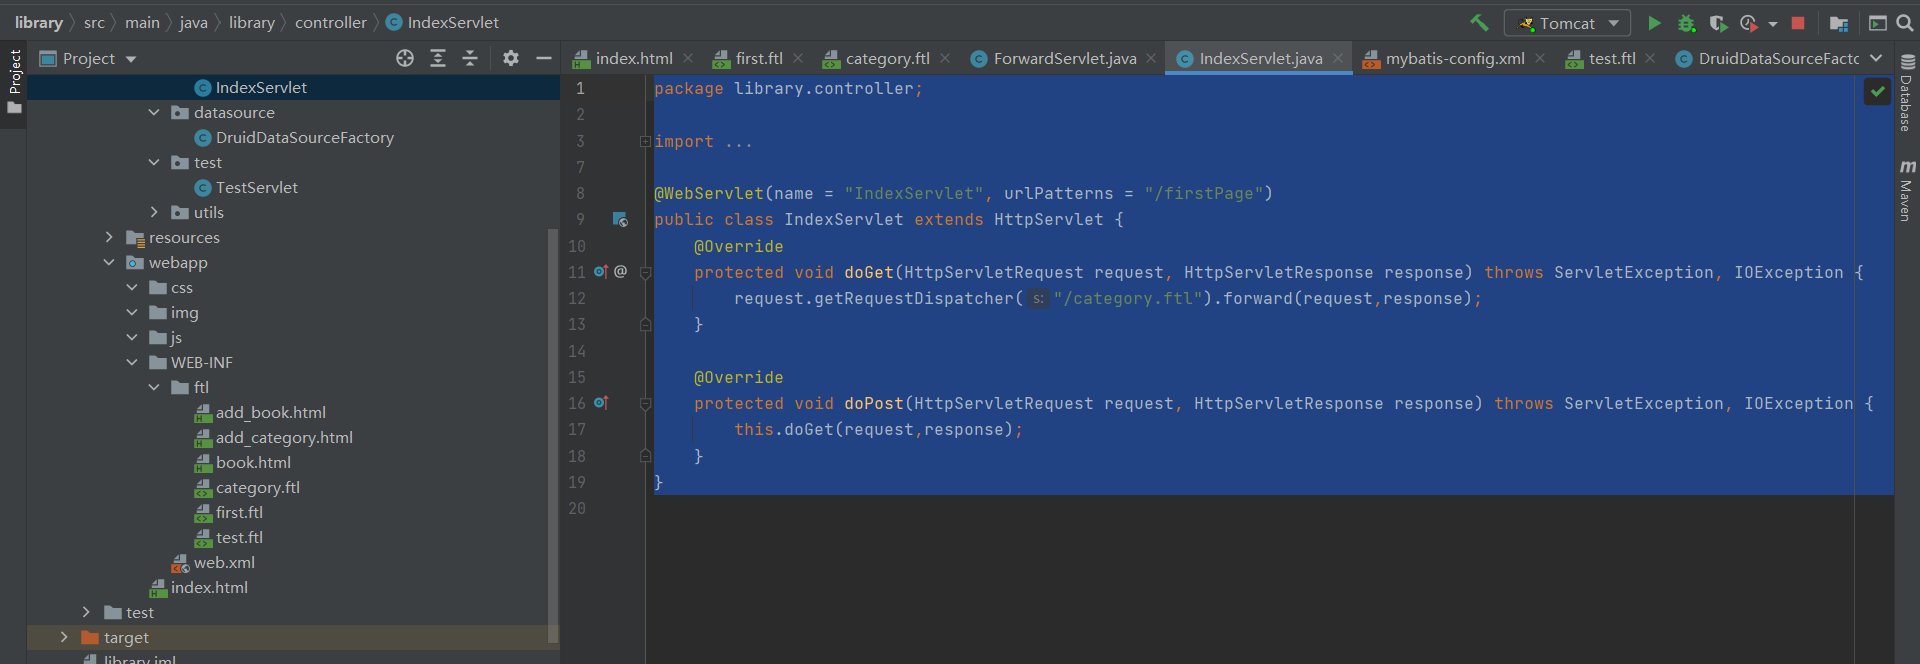
Task: Click the green inspection checkmark indicator
Action: coord(1877,91)
